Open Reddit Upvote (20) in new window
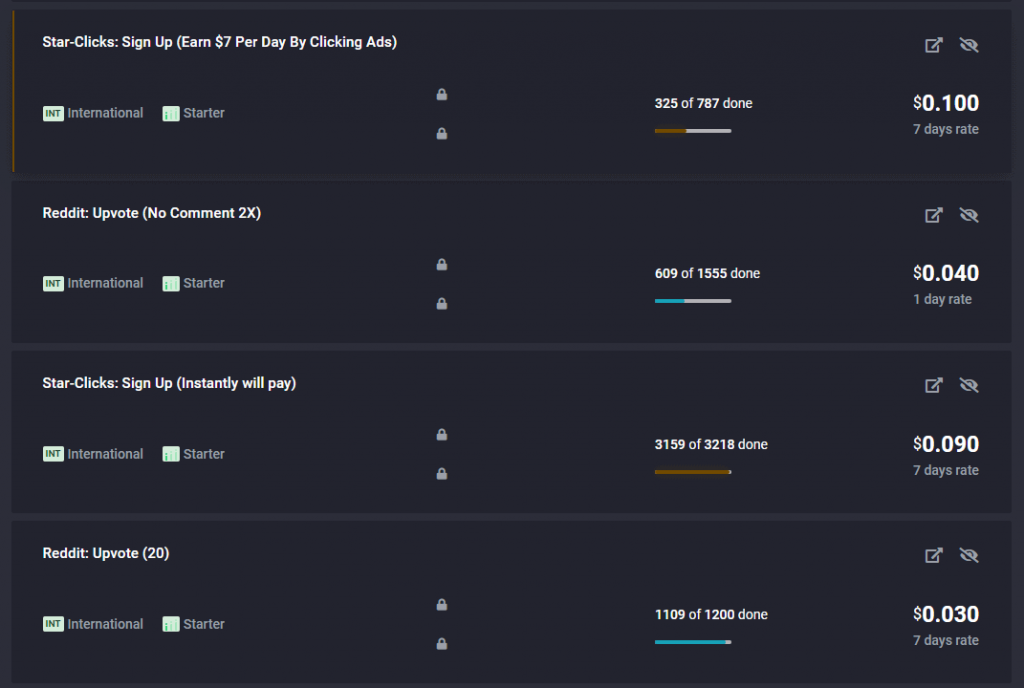This screenshot has width=1024, height=688. pos(934,555)
